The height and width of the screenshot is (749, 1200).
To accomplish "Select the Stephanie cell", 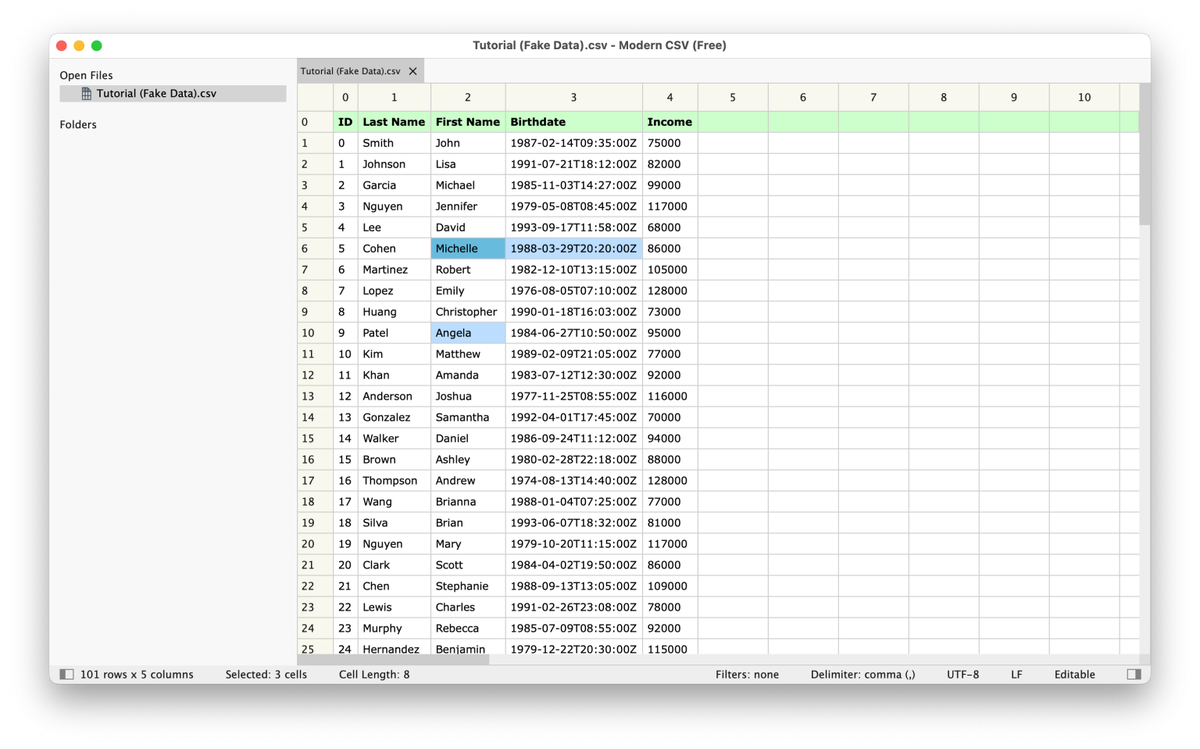I will coord(468,586).
